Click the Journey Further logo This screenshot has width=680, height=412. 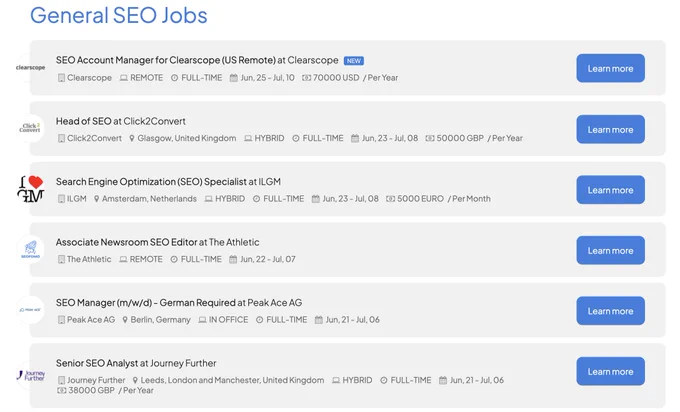click(x=30, y=375)
